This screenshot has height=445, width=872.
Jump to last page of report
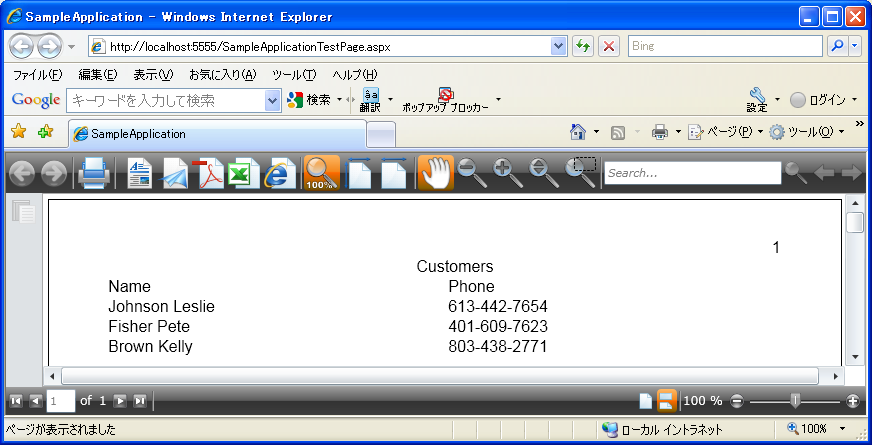(x=140, y=400)
